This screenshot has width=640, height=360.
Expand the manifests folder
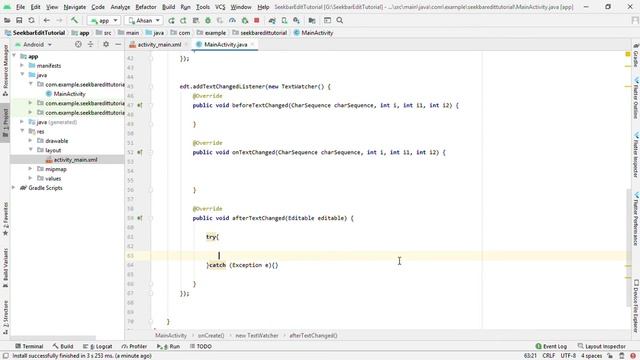tap(22, 65)
